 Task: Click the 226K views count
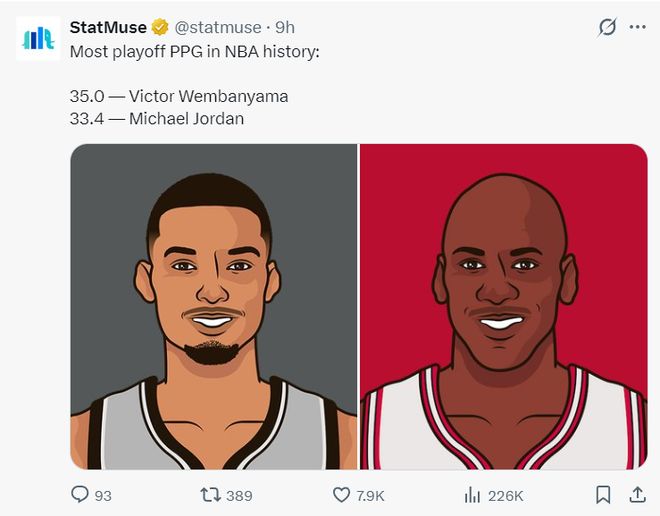(504, 496)
